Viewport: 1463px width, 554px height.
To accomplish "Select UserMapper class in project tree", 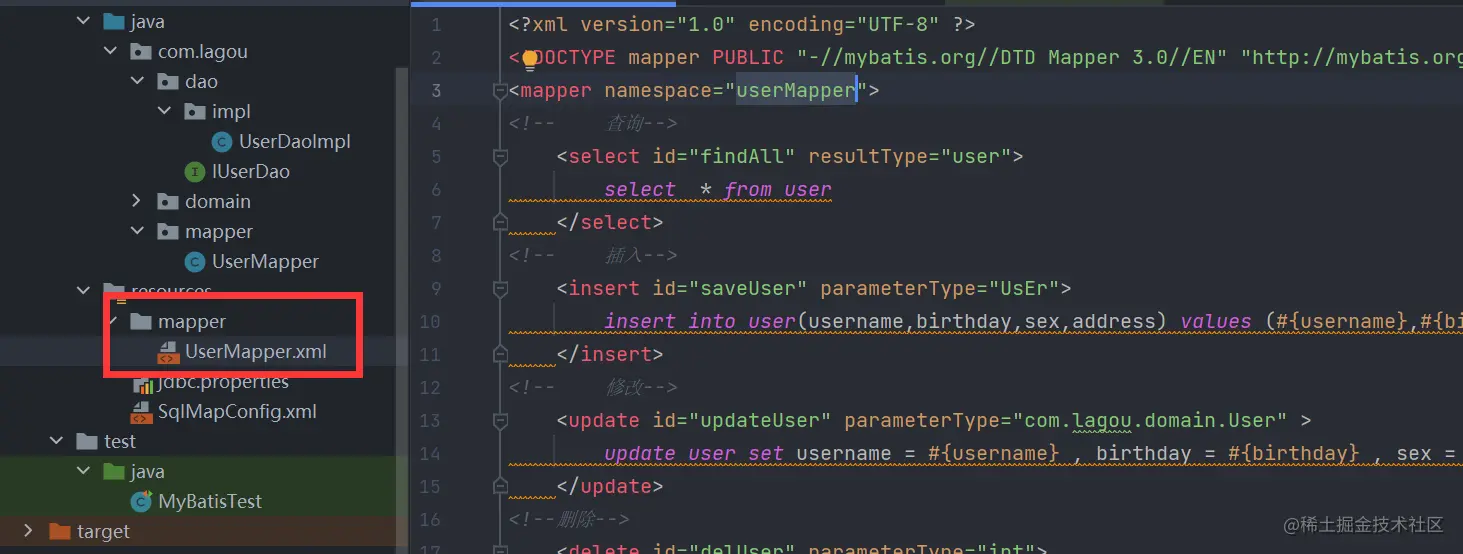I will pos(265,261).
